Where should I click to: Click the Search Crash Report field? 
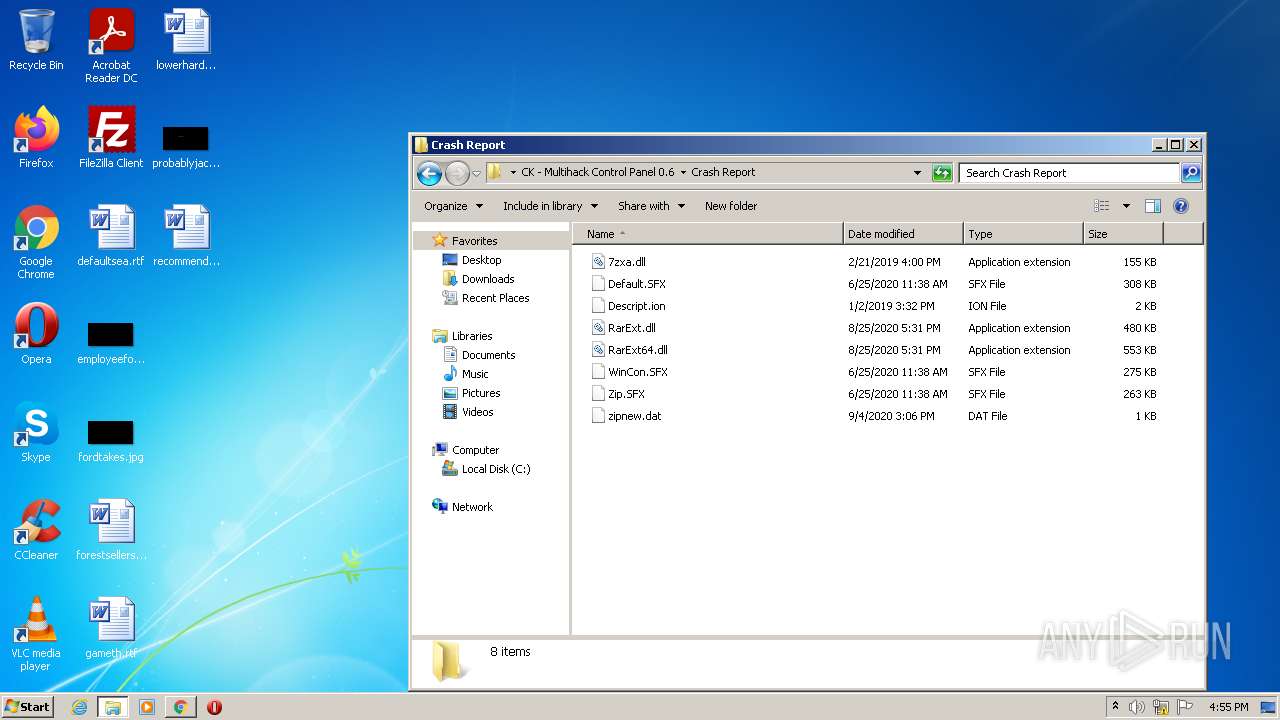point(1069,173)
